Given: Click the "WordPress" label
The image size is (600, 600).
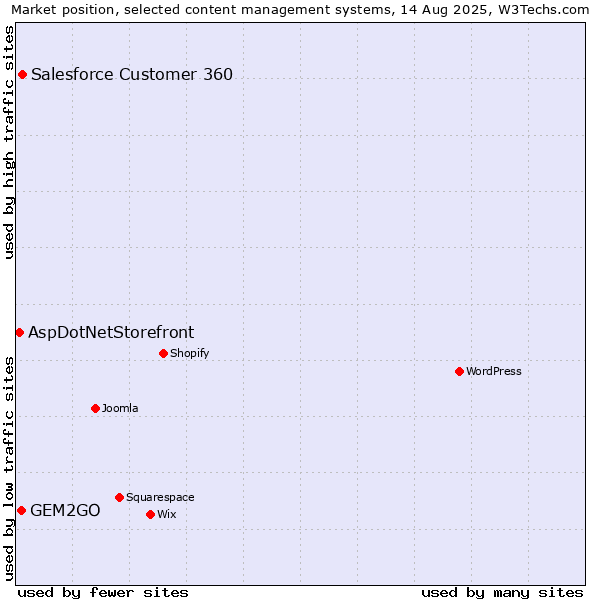Looking at the screenshot, I should point(494,371).
